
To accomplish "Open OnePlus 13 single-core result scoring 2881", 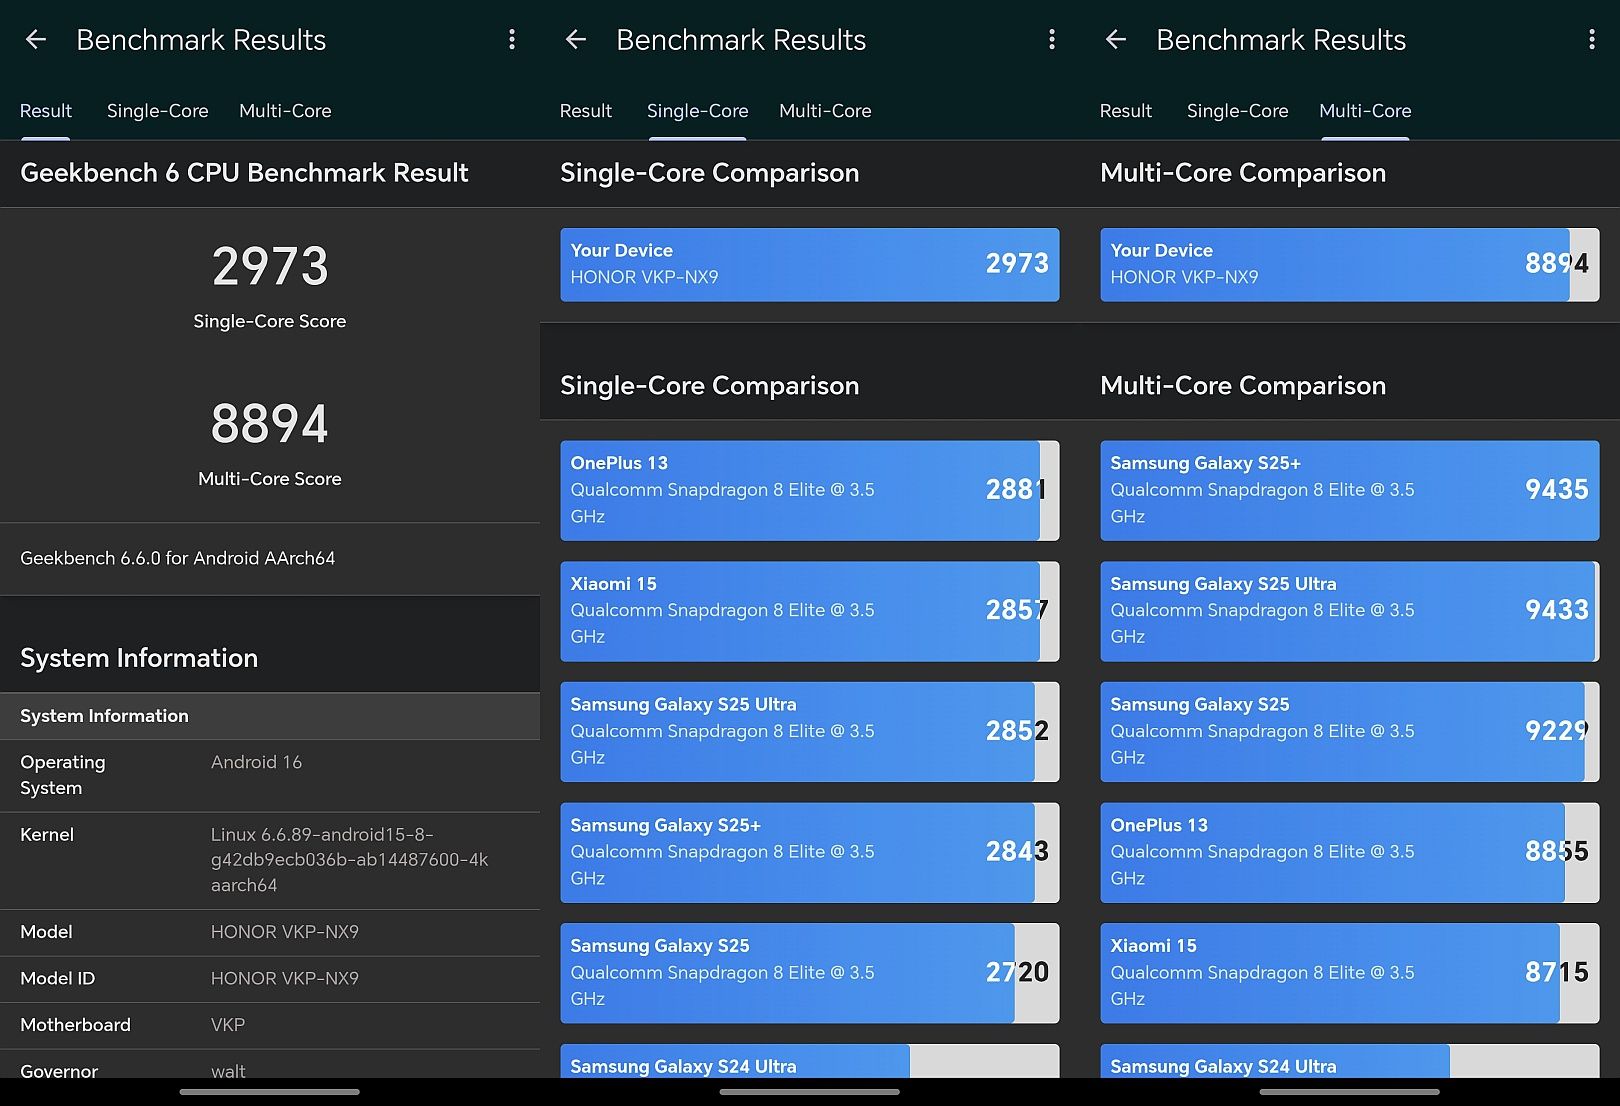I will click(810, 491).
